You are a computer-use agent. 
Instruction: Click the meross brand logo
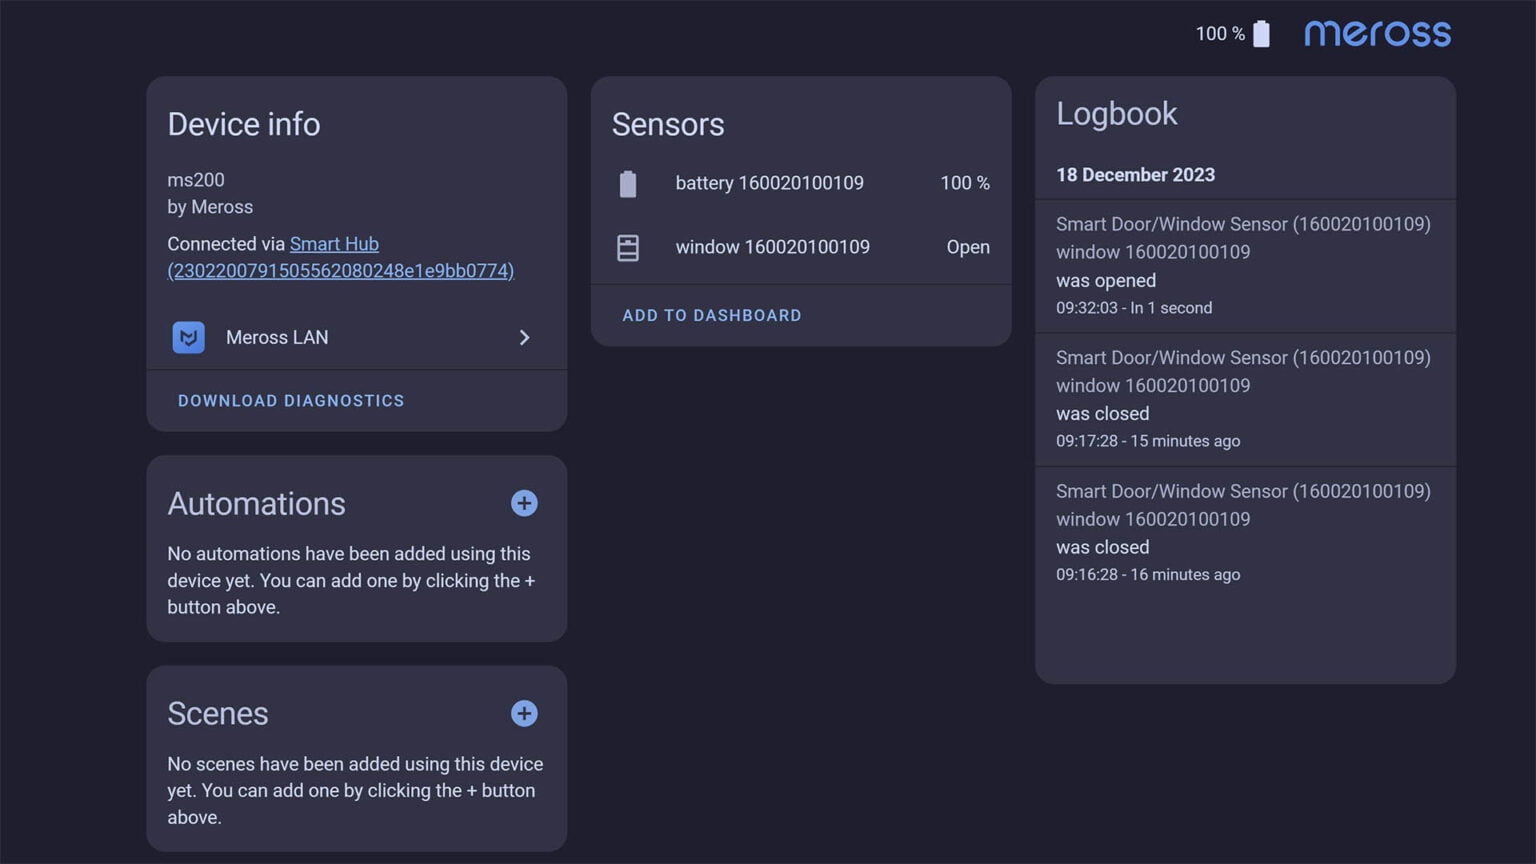pos(1377,34)
